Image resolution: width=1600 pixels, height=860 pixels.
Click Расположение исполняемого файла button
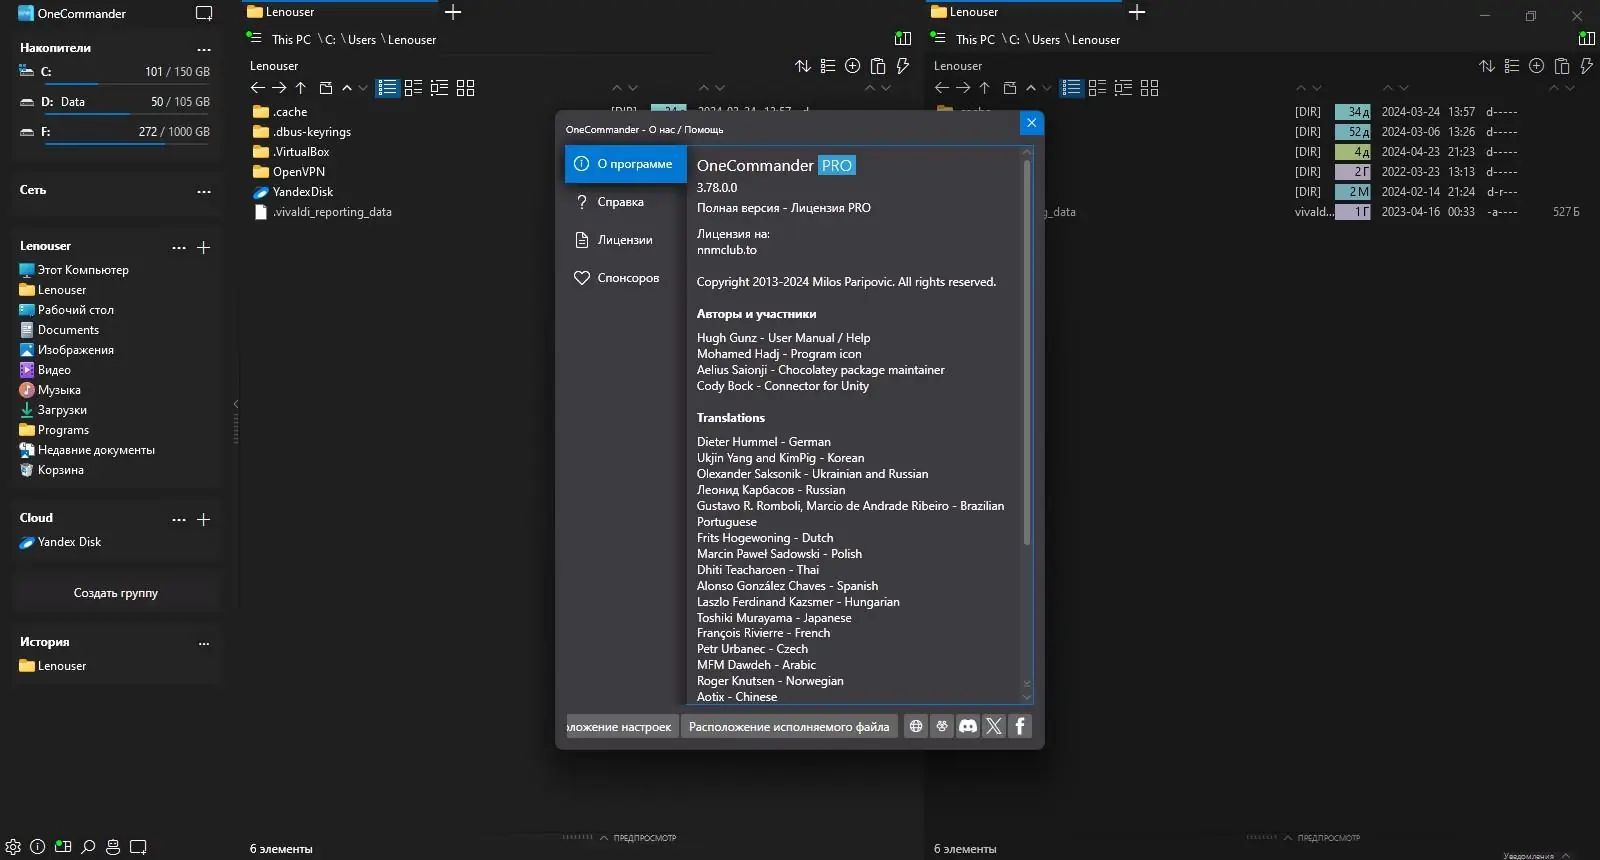789,727
